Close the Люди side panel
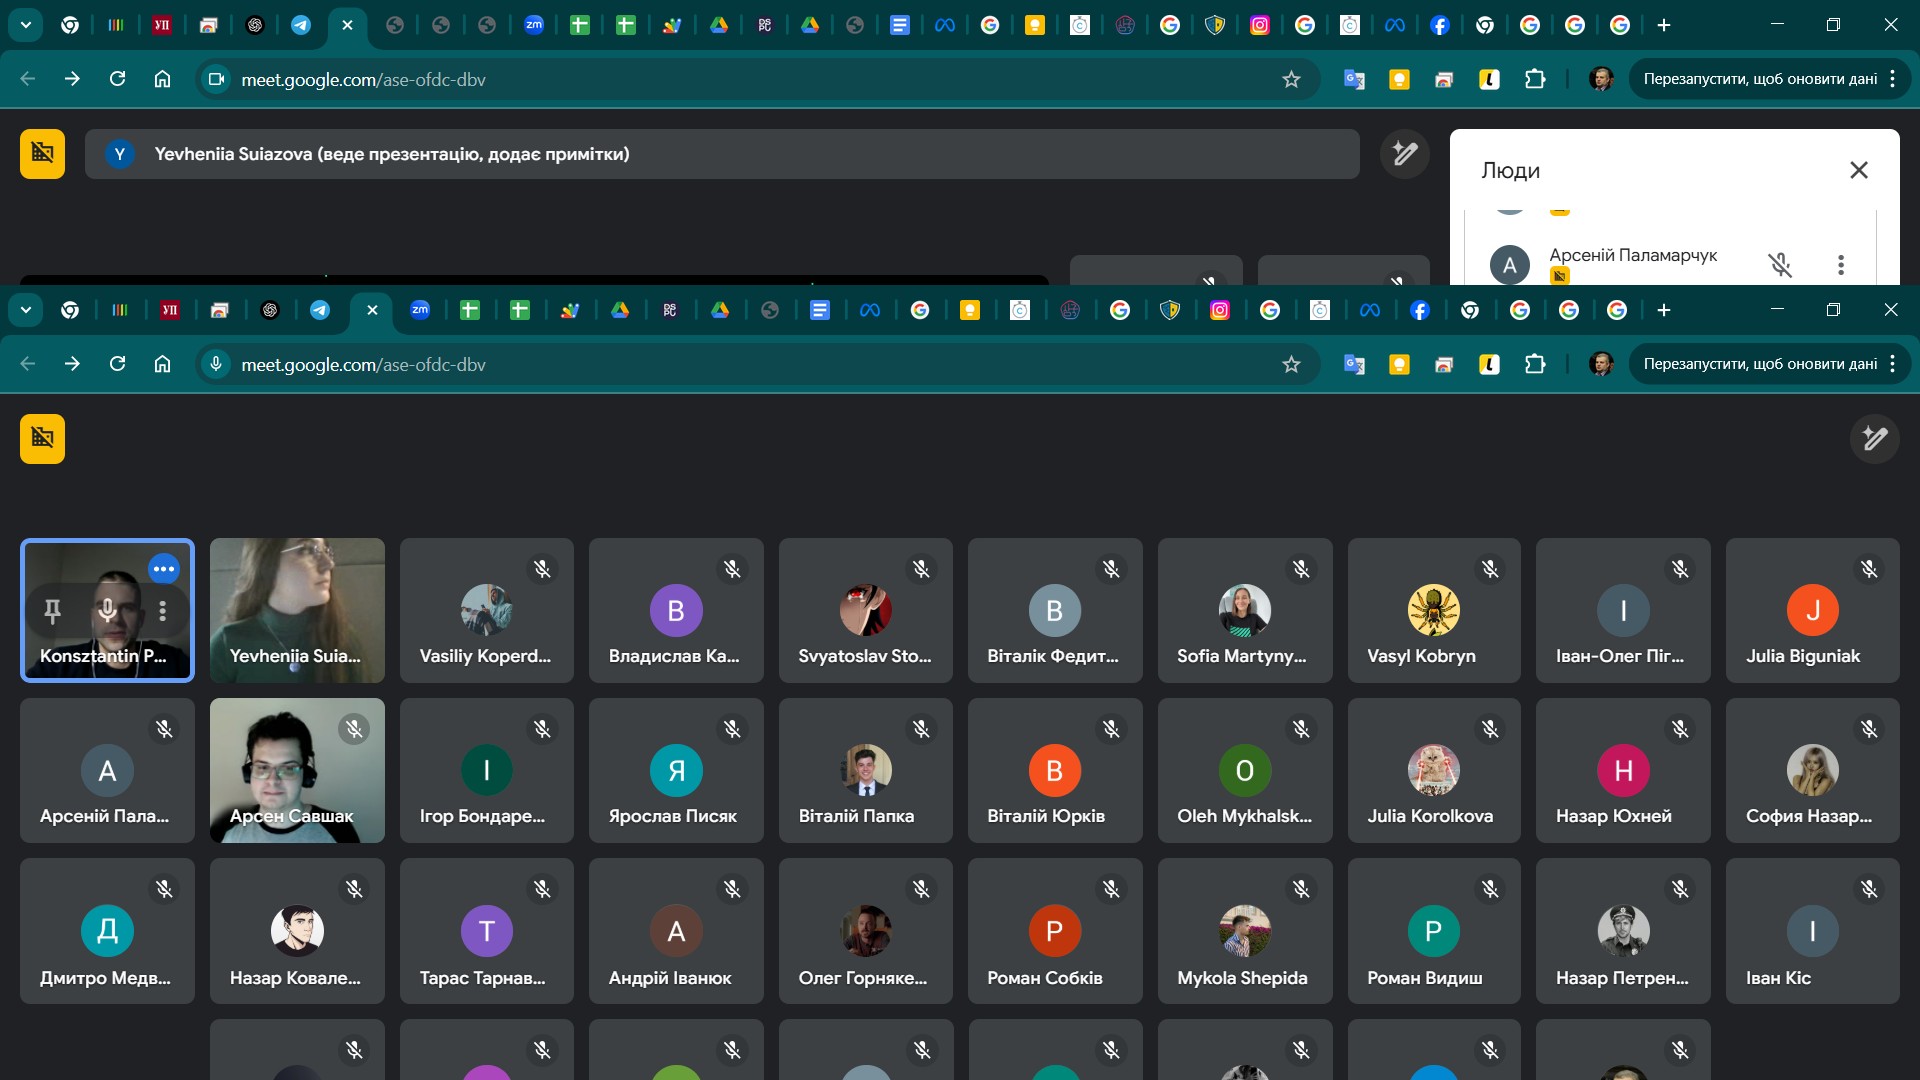The width and height of the screenshot is (1920, 1080). pos(1858,170)
